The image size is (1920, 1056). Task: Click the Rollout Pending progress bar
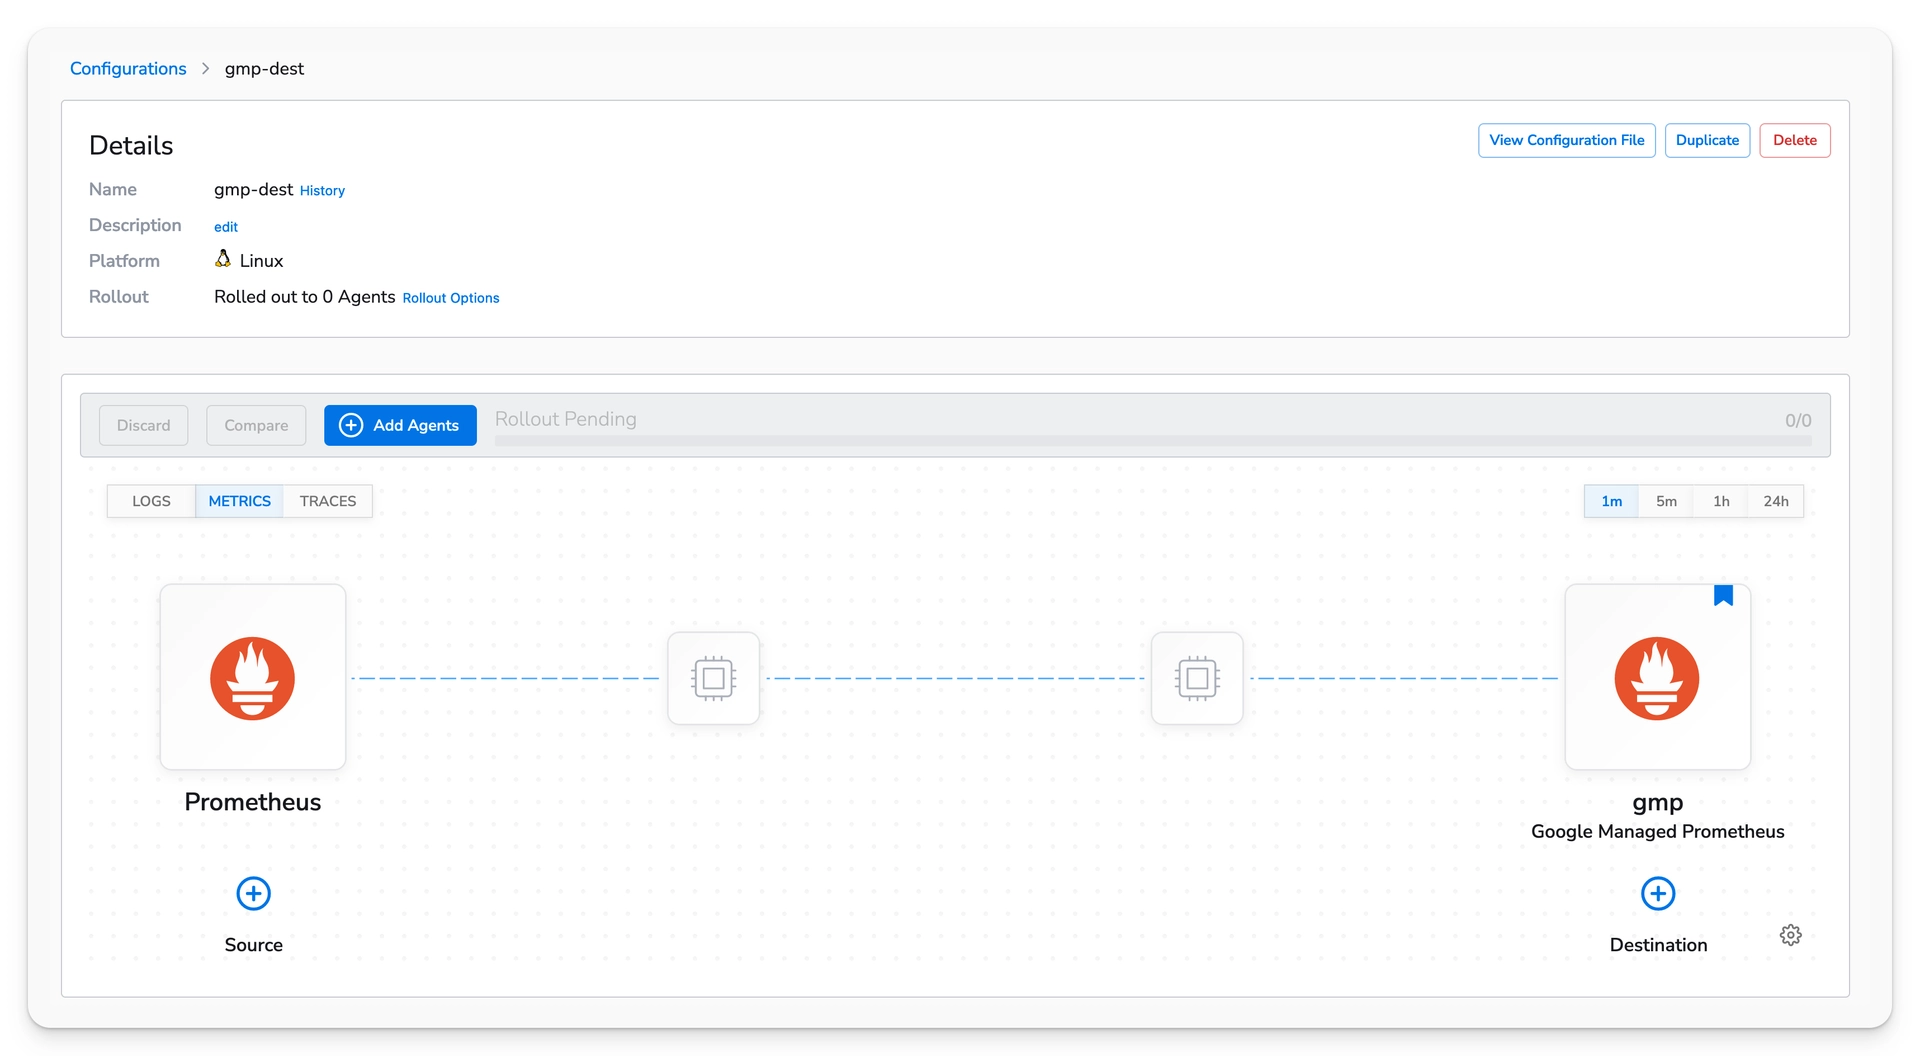point(1150,438)
